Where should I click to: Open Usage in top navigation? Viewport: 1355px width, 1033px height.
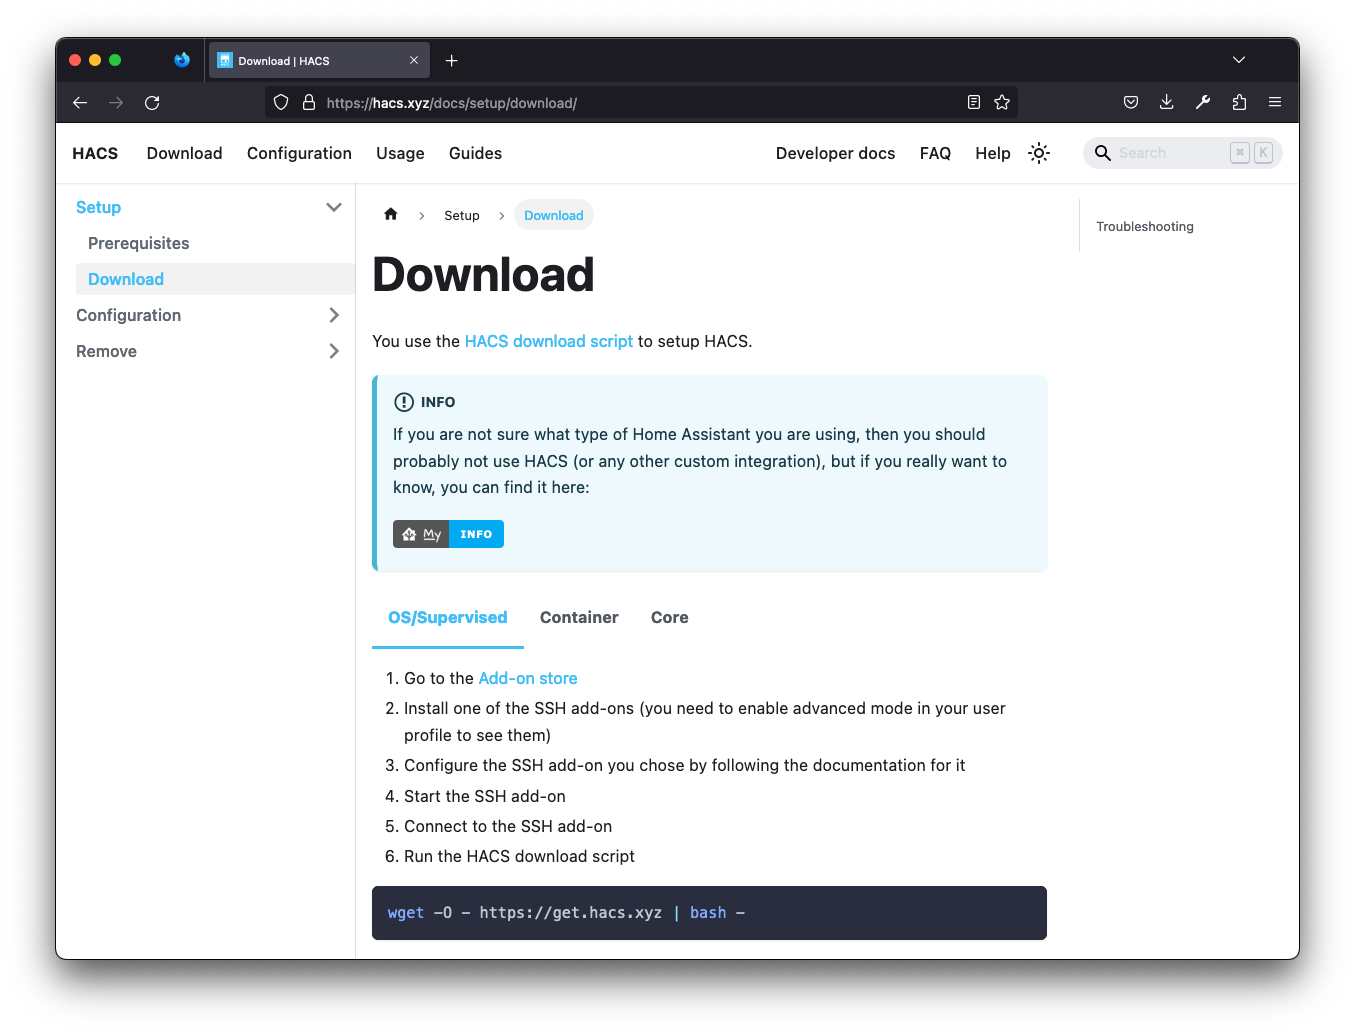point(400,153)
